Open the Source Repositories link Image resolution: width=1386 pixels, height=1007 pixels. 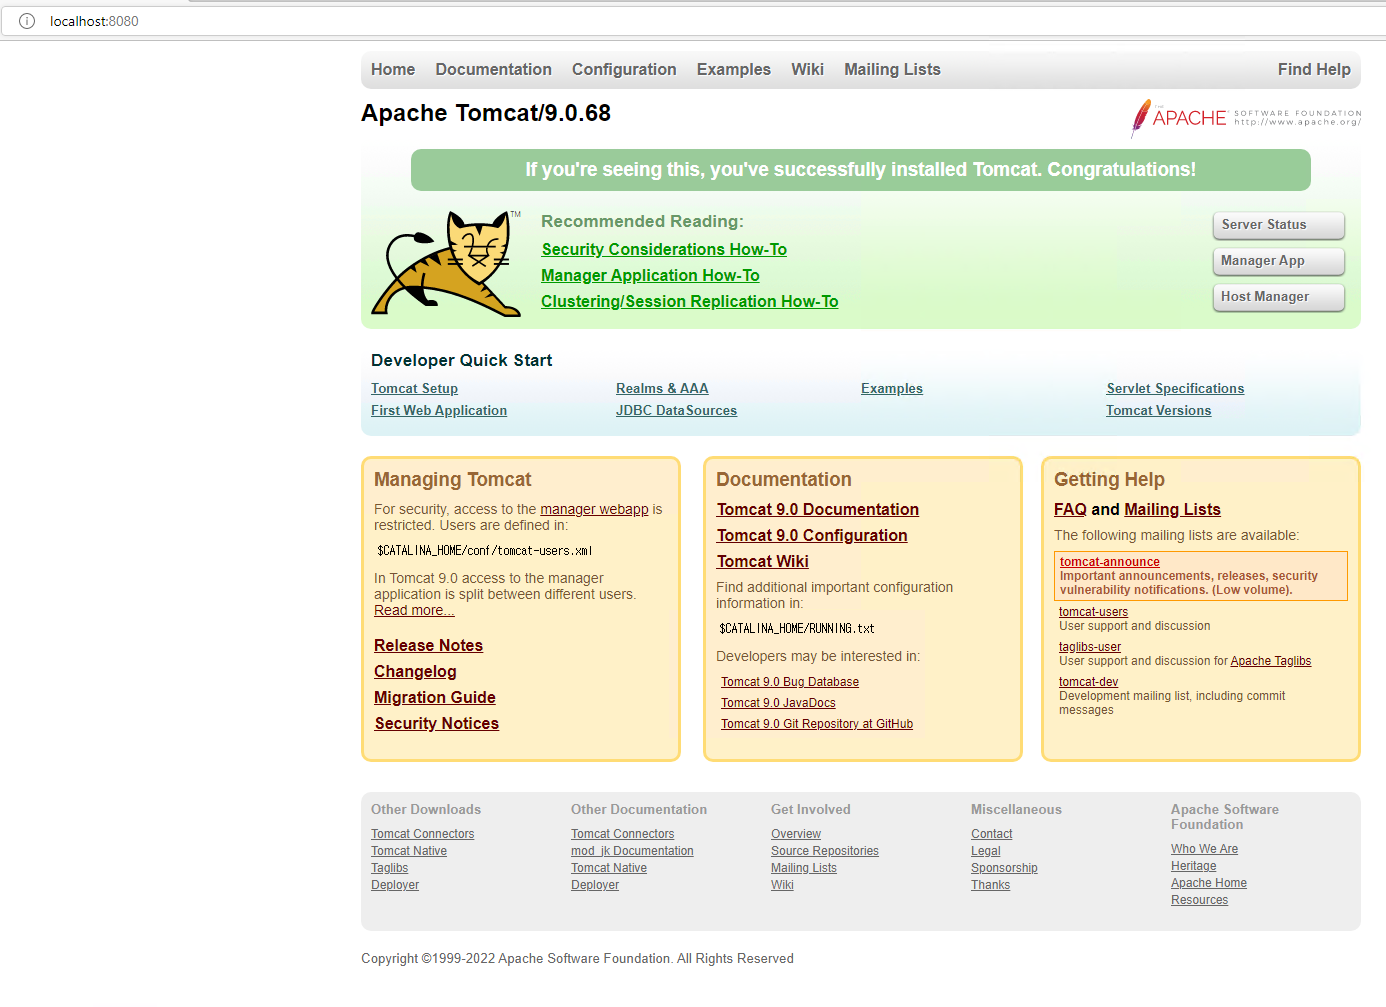coord(825,851)
